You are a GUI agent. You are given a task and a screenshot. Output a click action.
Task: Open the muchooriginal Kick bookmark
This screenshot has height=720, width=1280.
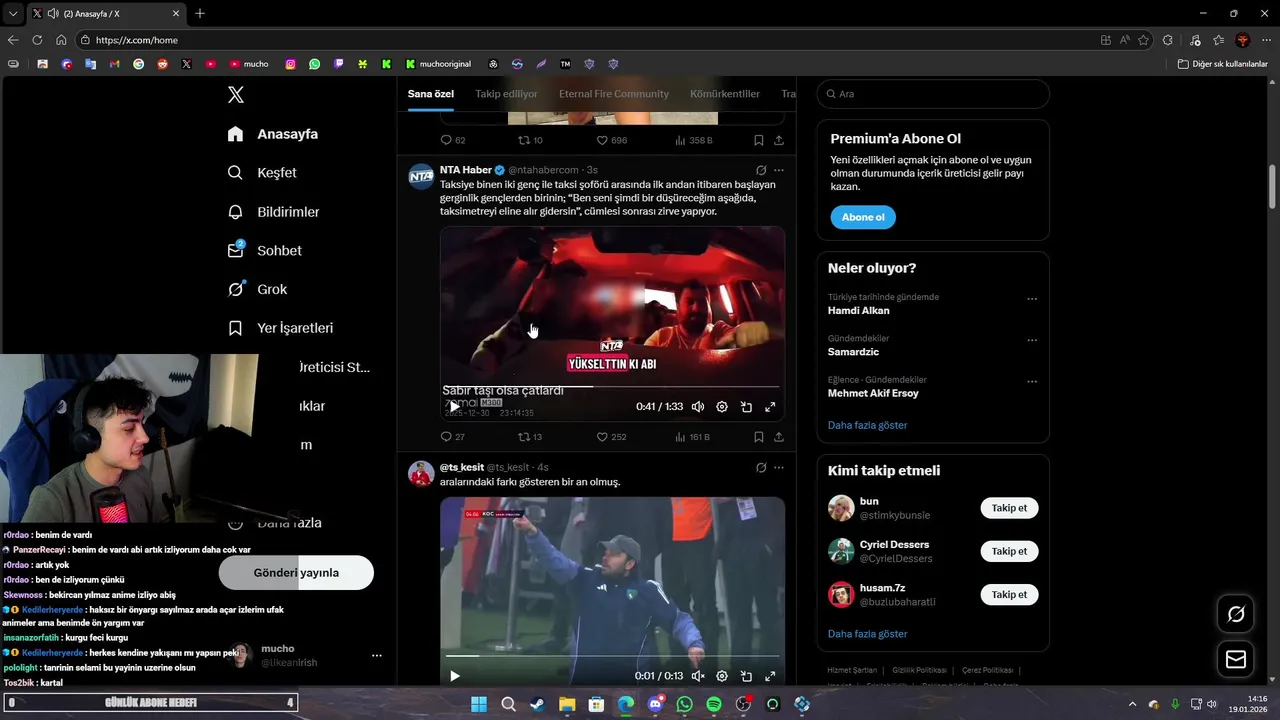click(x=438, y=64)
